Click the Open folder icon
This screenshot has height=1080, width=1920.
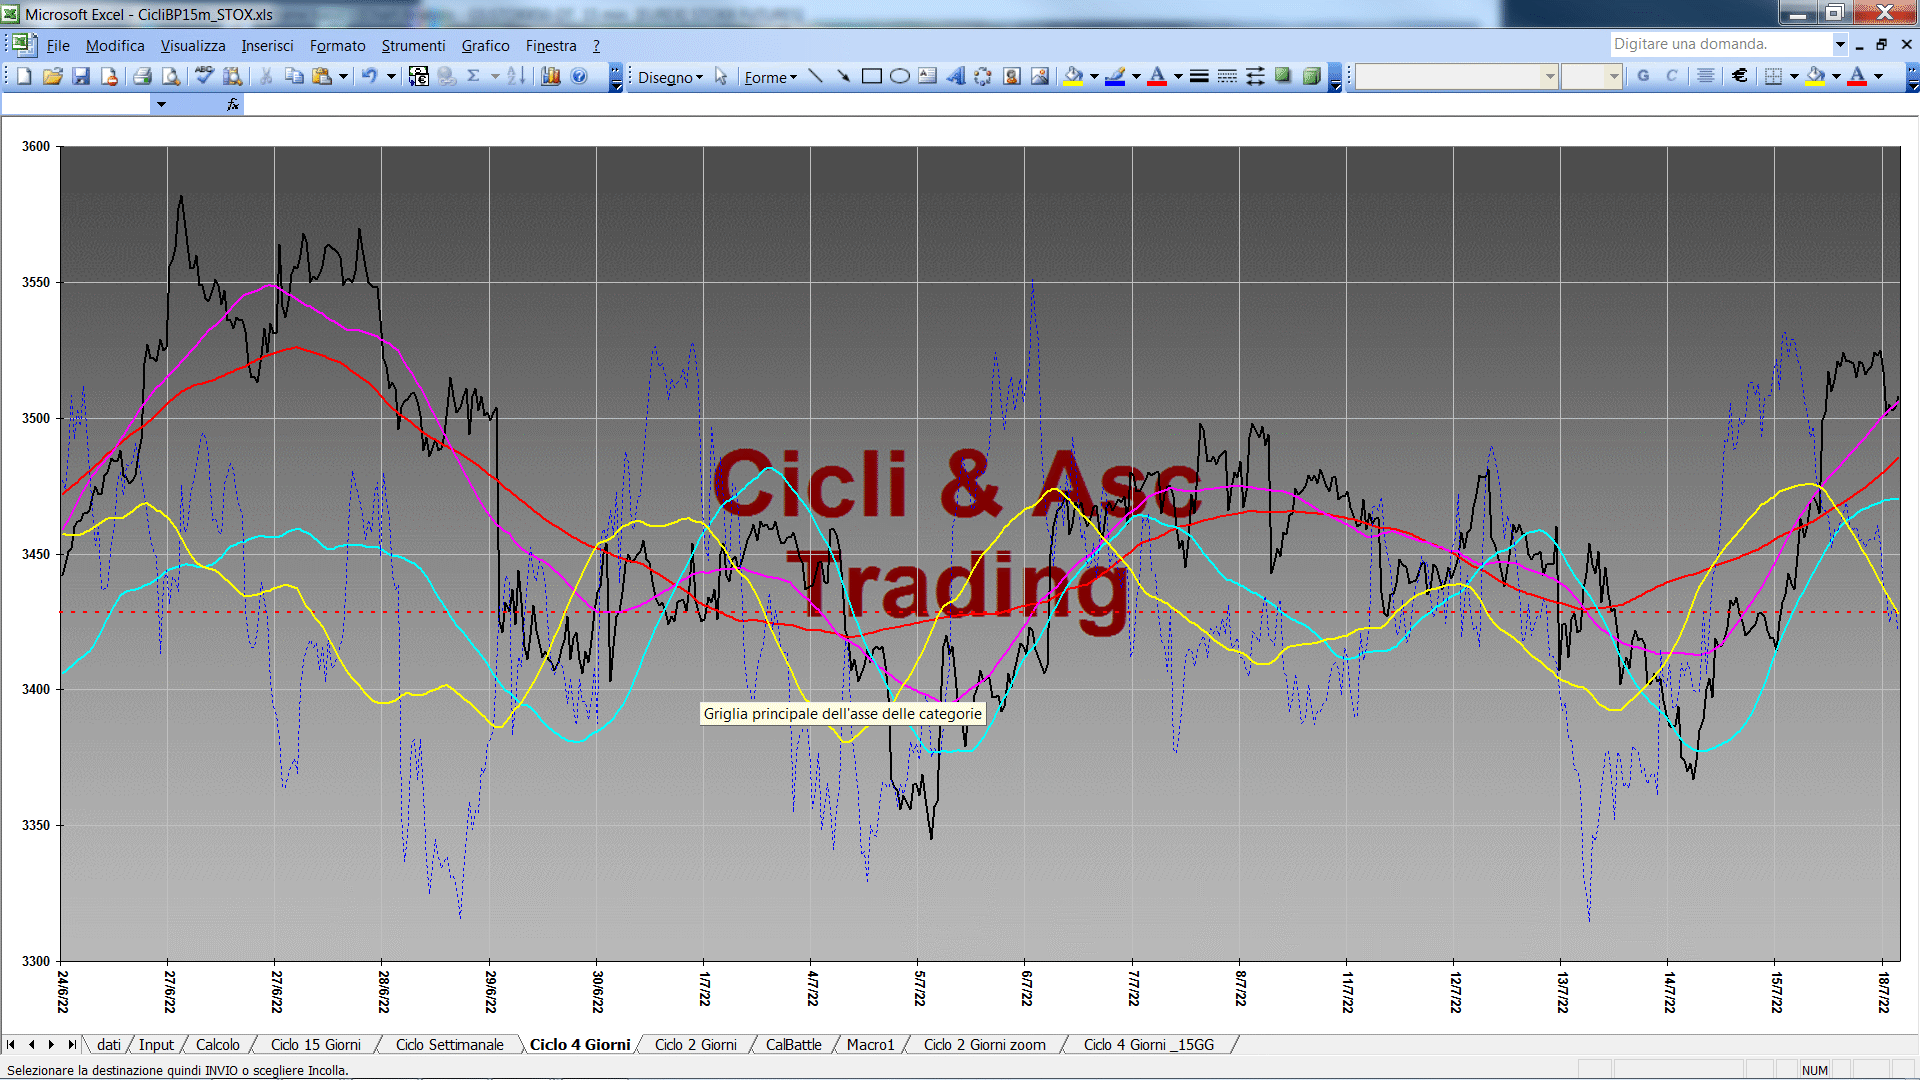53,76
